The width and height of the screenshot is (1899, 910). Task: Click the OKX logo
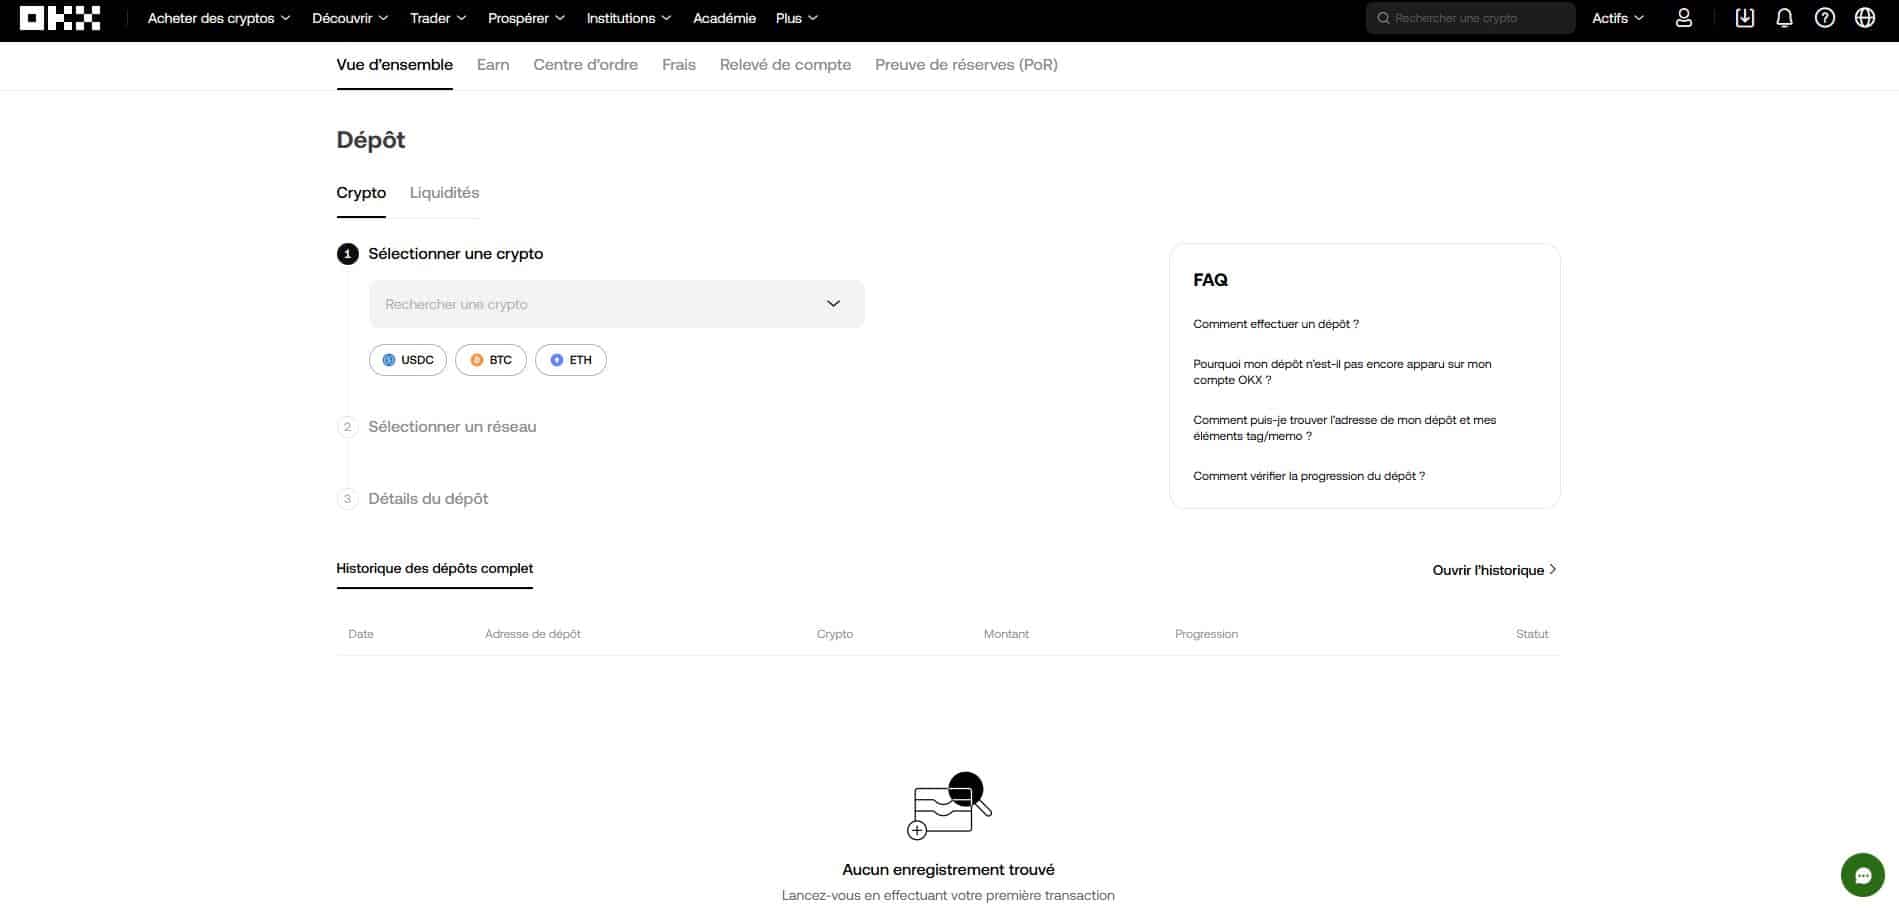60,18
